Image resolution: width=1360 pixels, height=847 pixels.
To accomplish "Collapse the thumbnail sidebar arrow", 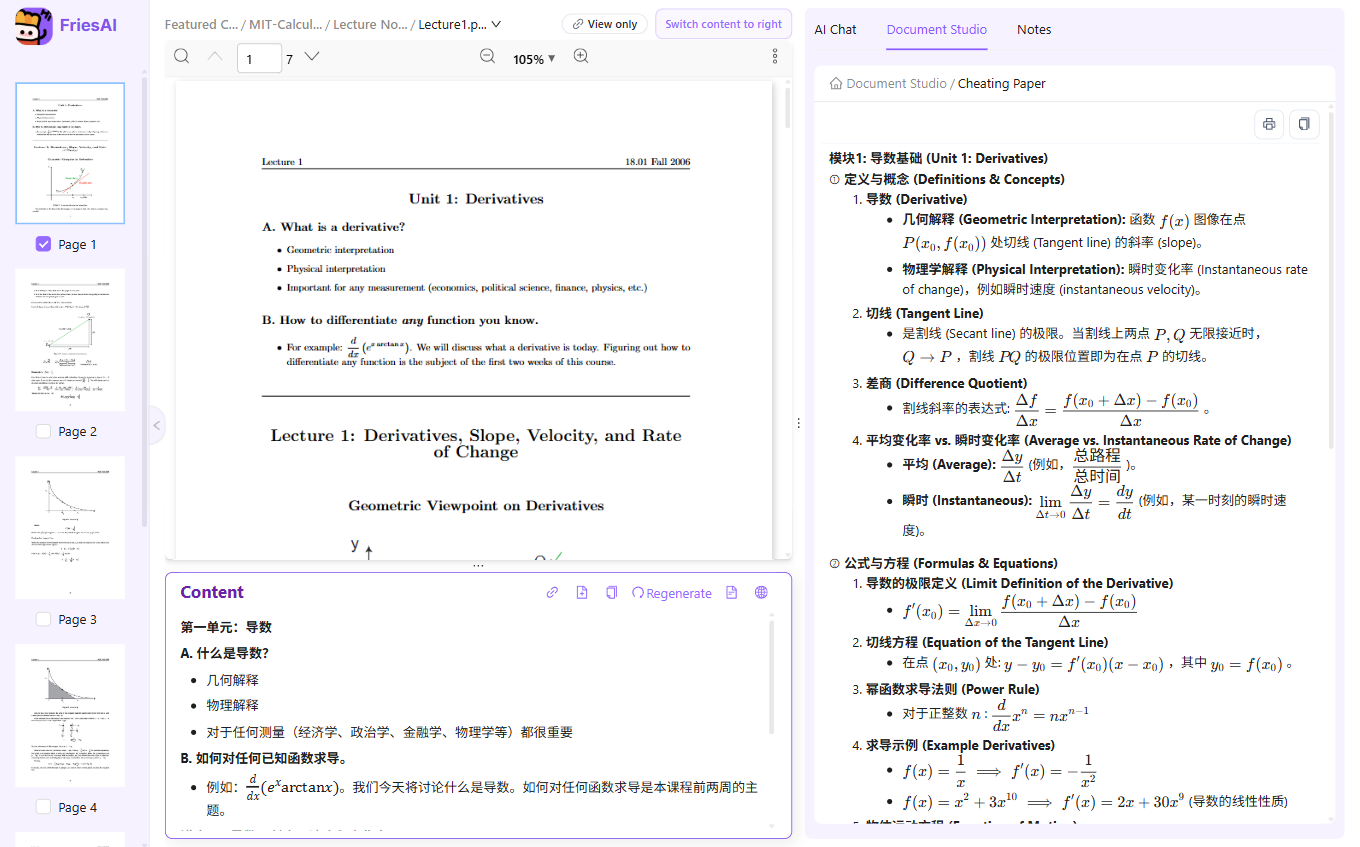I will (x=156, y=426).
